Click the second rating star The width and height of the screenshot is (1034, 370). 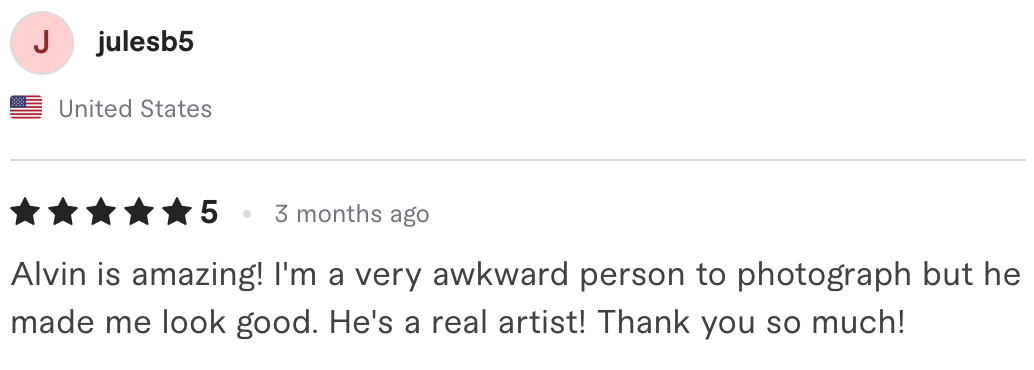[x=63, y=213]
